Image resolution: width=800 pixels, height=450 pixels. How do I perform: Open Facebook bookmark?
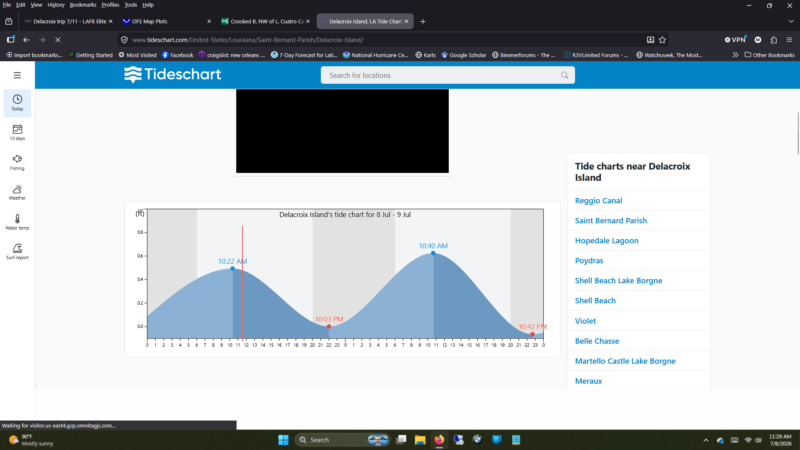click(x=177, y=55)
